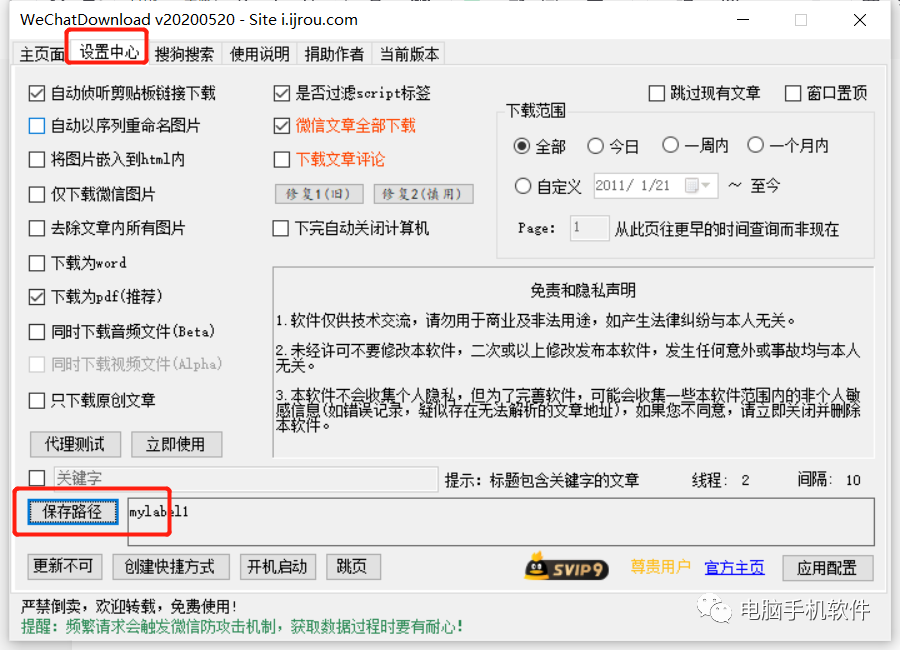Select the 全部 download range radio
This screenshot has height=650, width=900.
point(522,146)
